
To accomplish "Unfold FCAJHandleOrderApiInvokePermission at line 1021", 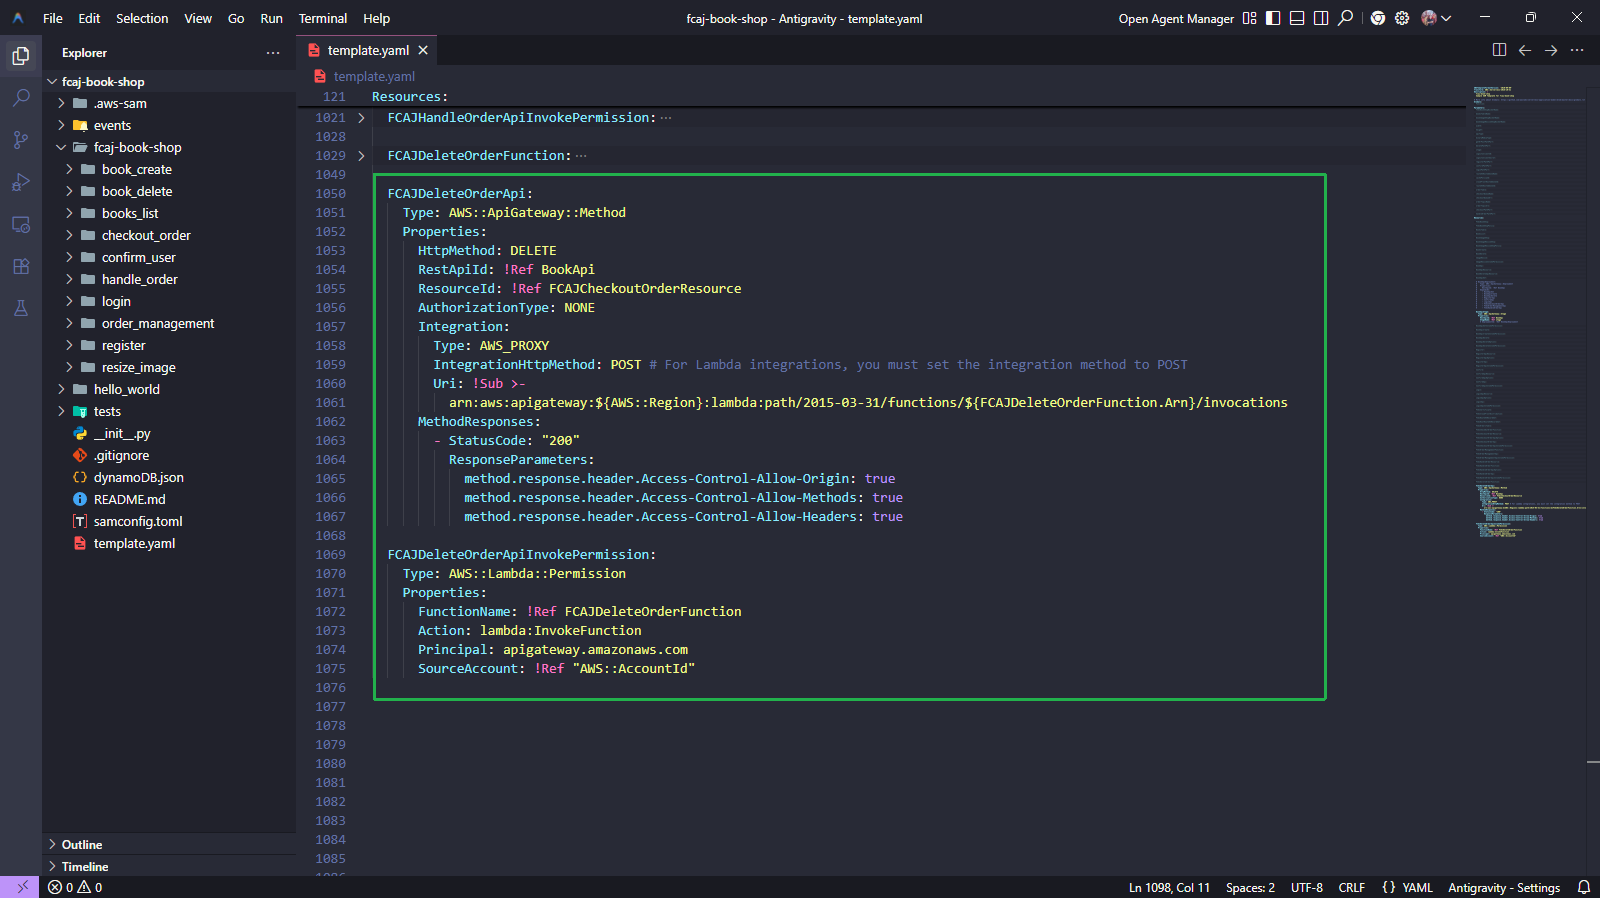I will pyautogui.click(x=361, y=118).
